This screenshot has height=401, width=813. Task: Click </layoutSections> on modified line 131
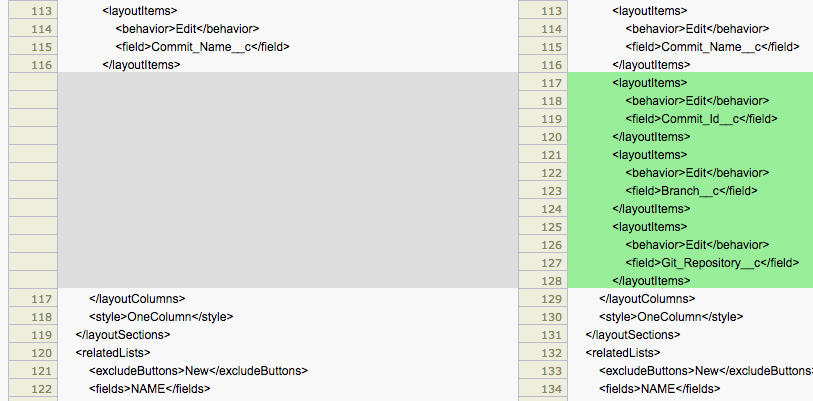point(633,335)
